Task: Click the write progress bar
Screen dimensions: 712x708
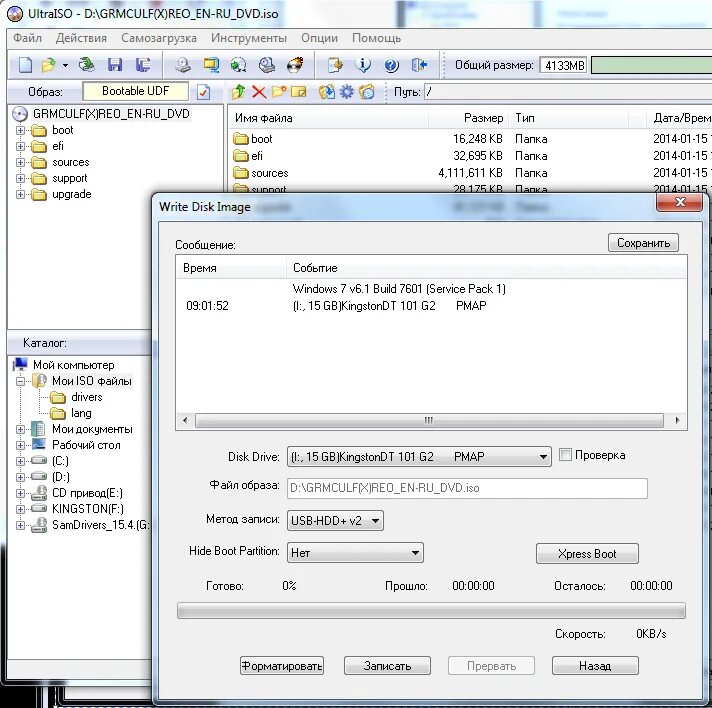Action: (x=431, y=611)
